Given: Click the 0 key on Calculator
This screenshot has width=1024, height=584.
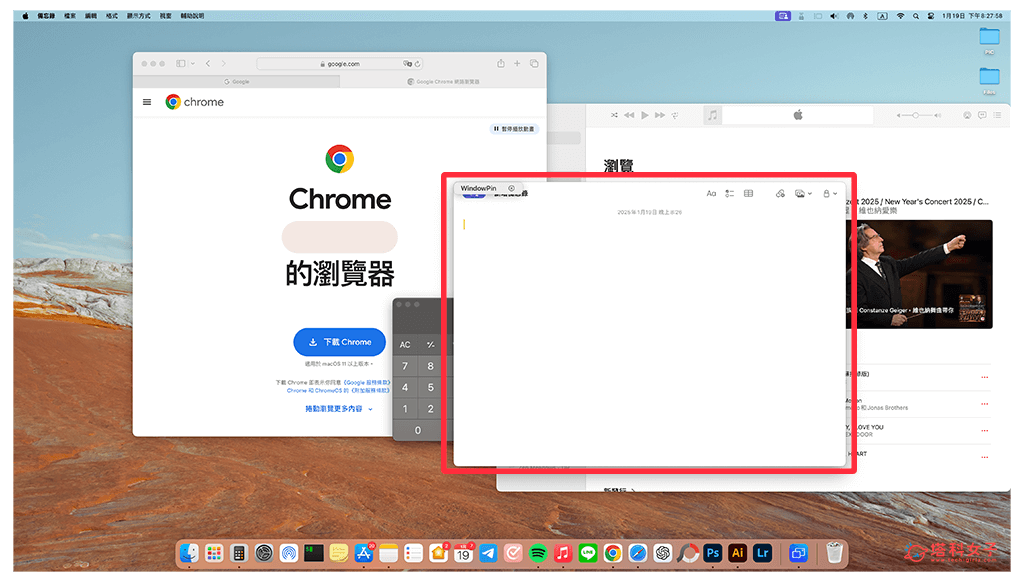Looking at the screenshot, I should [x=418, y=430].
